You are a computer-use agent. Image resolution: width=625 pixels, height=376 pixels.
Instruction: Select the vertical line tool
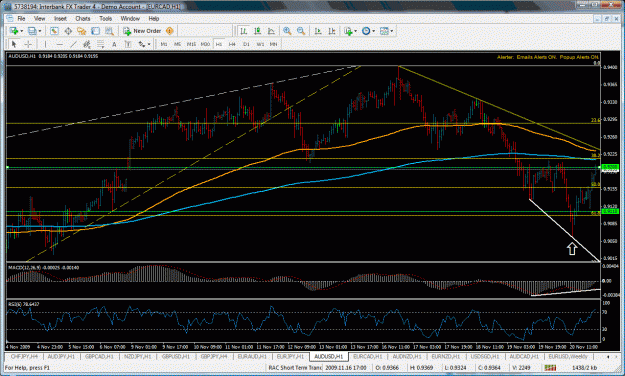[45, 44]
